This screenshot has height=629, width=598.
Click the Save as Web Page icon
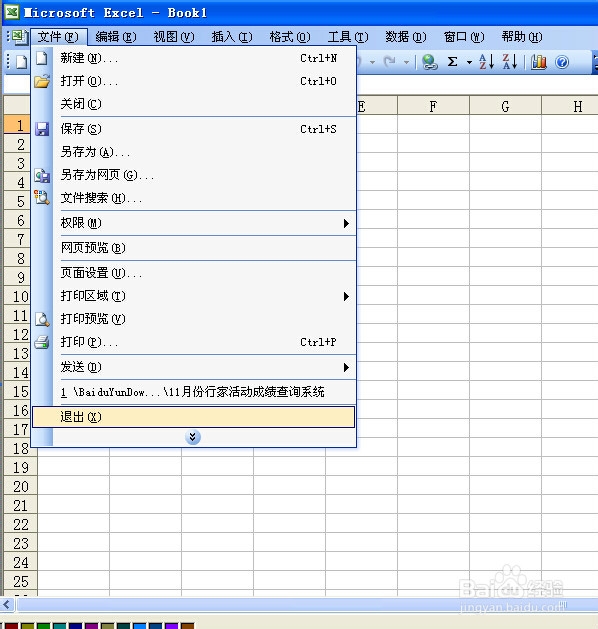tap(42, 176)
